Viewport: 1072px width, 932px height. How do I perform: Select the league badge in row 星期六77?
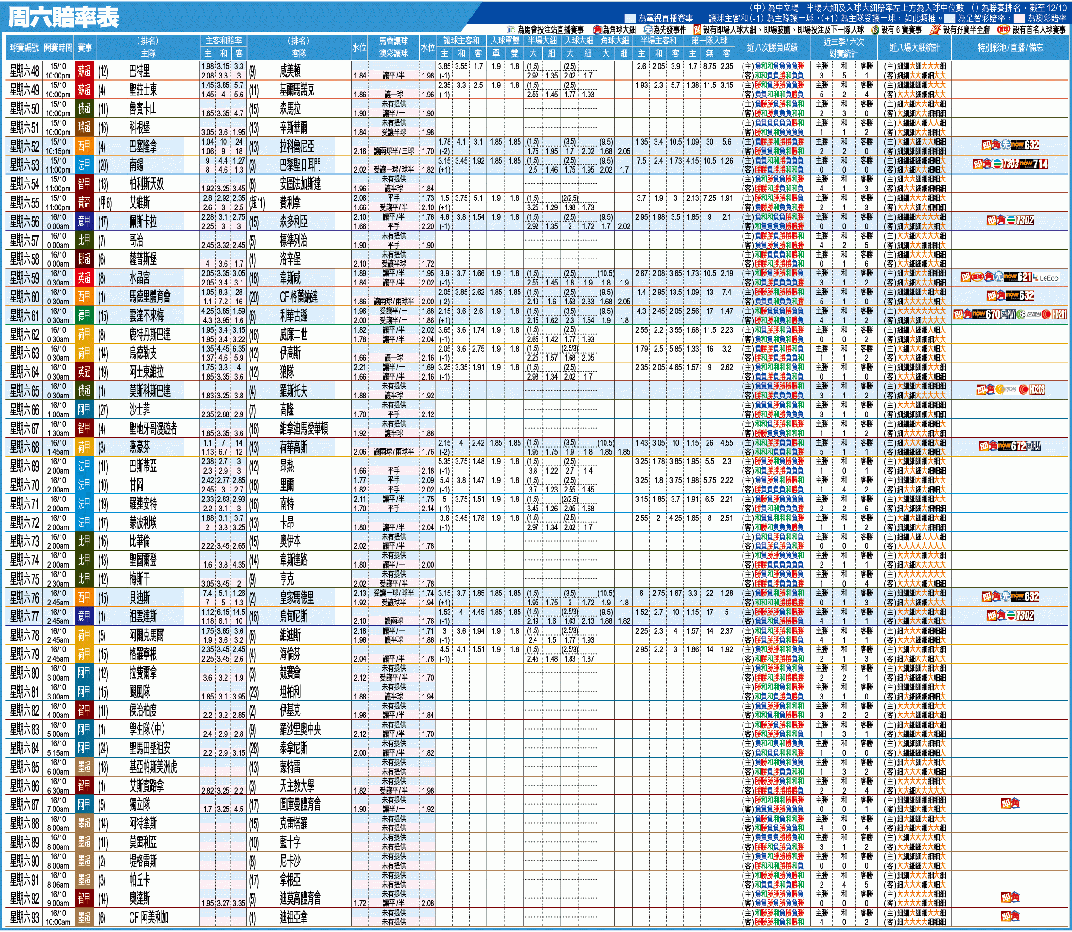[84, 616]
